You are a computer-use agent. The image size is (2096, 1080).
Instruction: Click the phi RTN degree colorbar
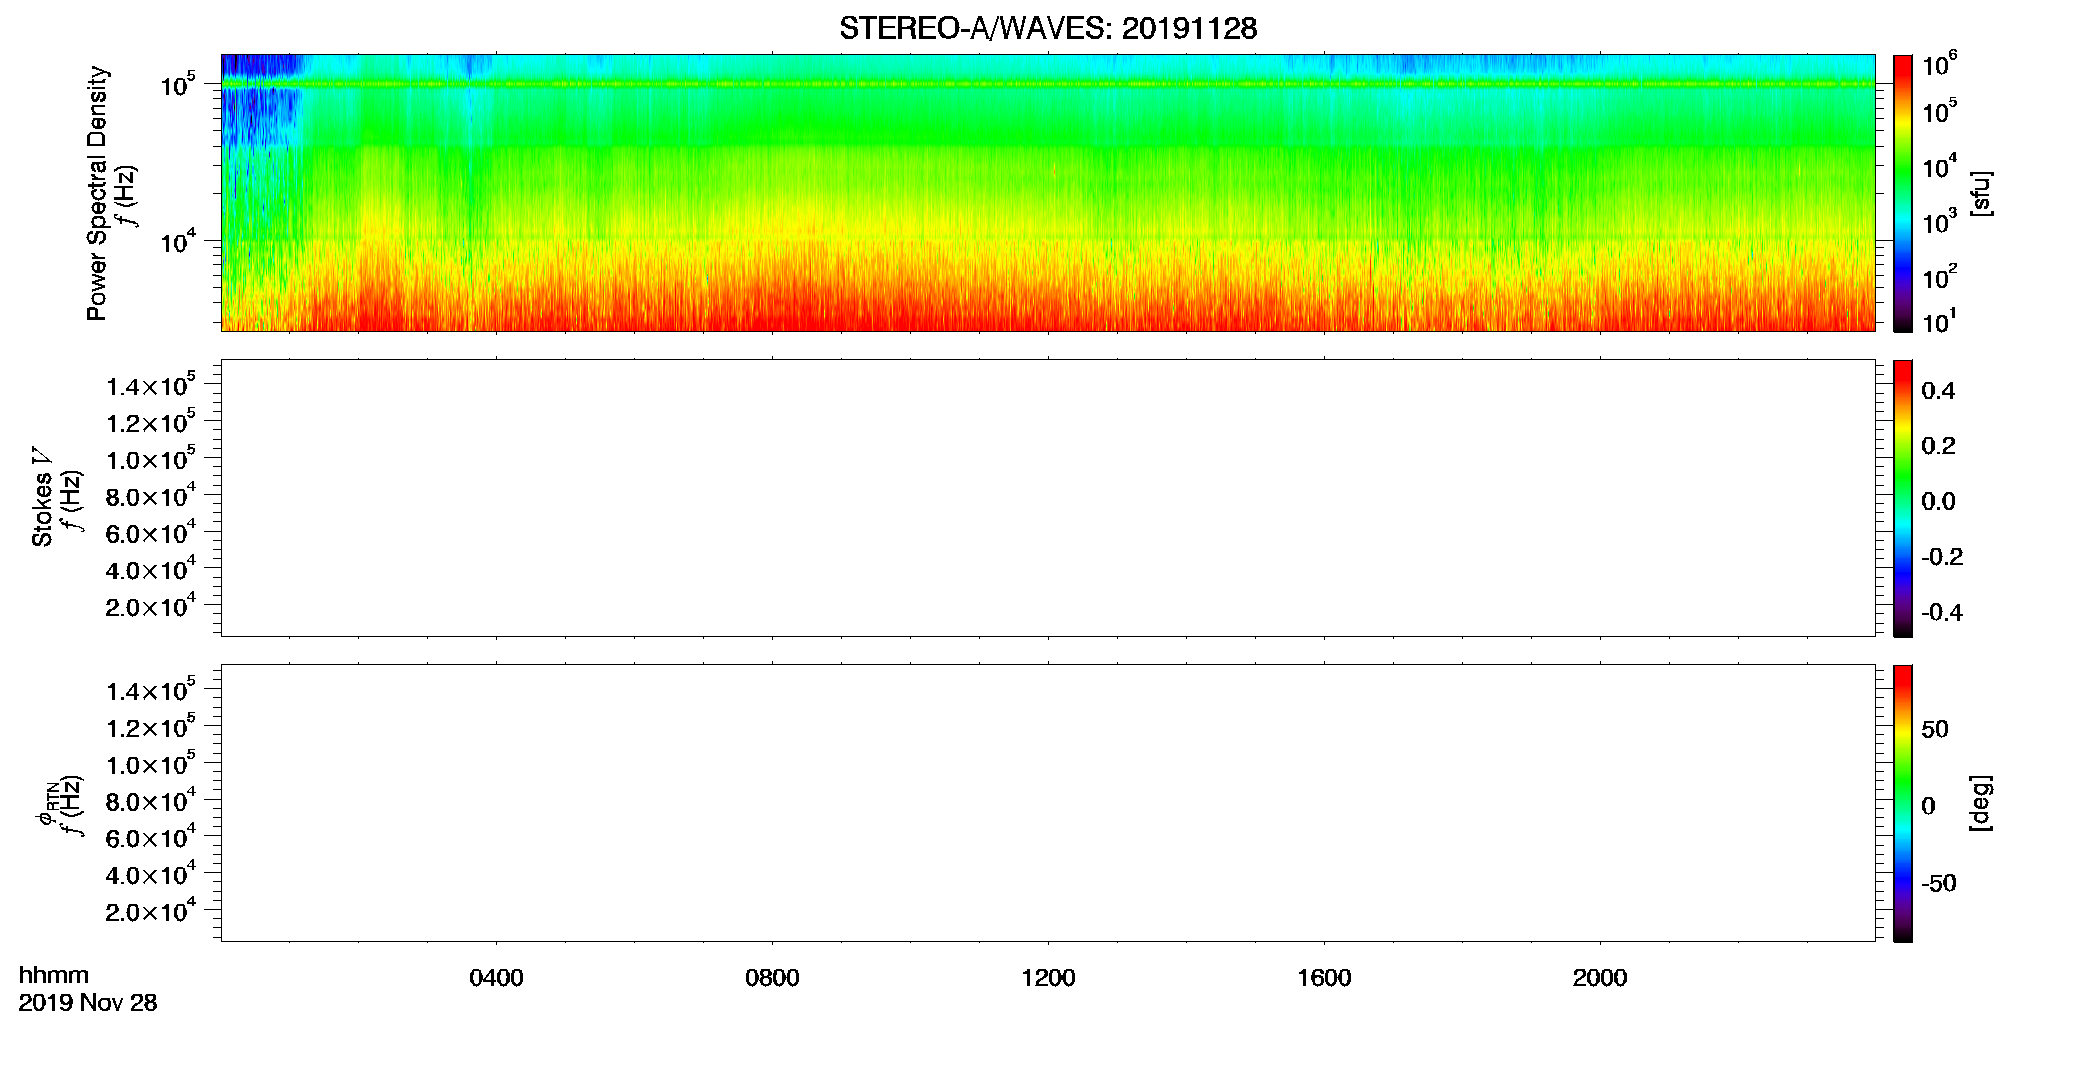[x=1902, y=803]
